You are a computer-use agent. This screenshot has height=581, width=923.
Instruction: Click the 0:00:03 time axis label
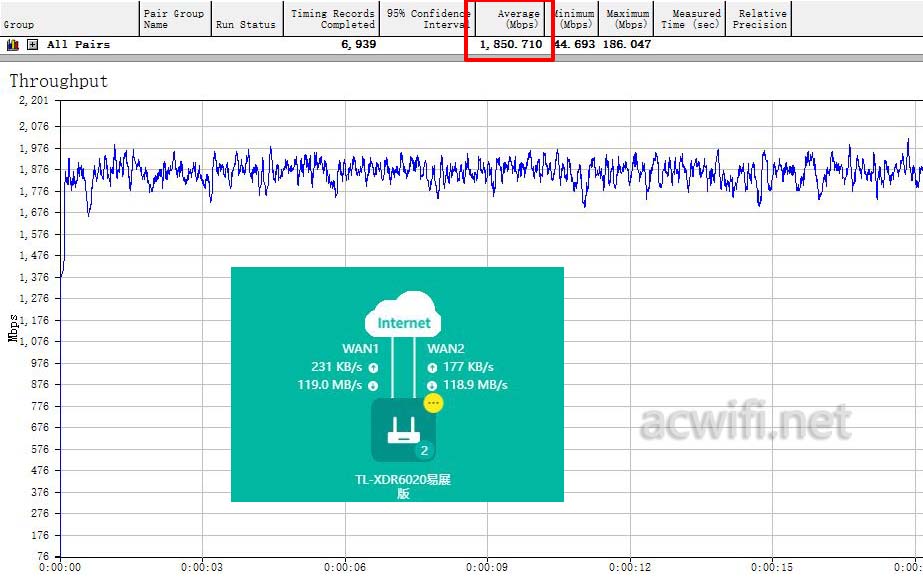coord(202,567)
